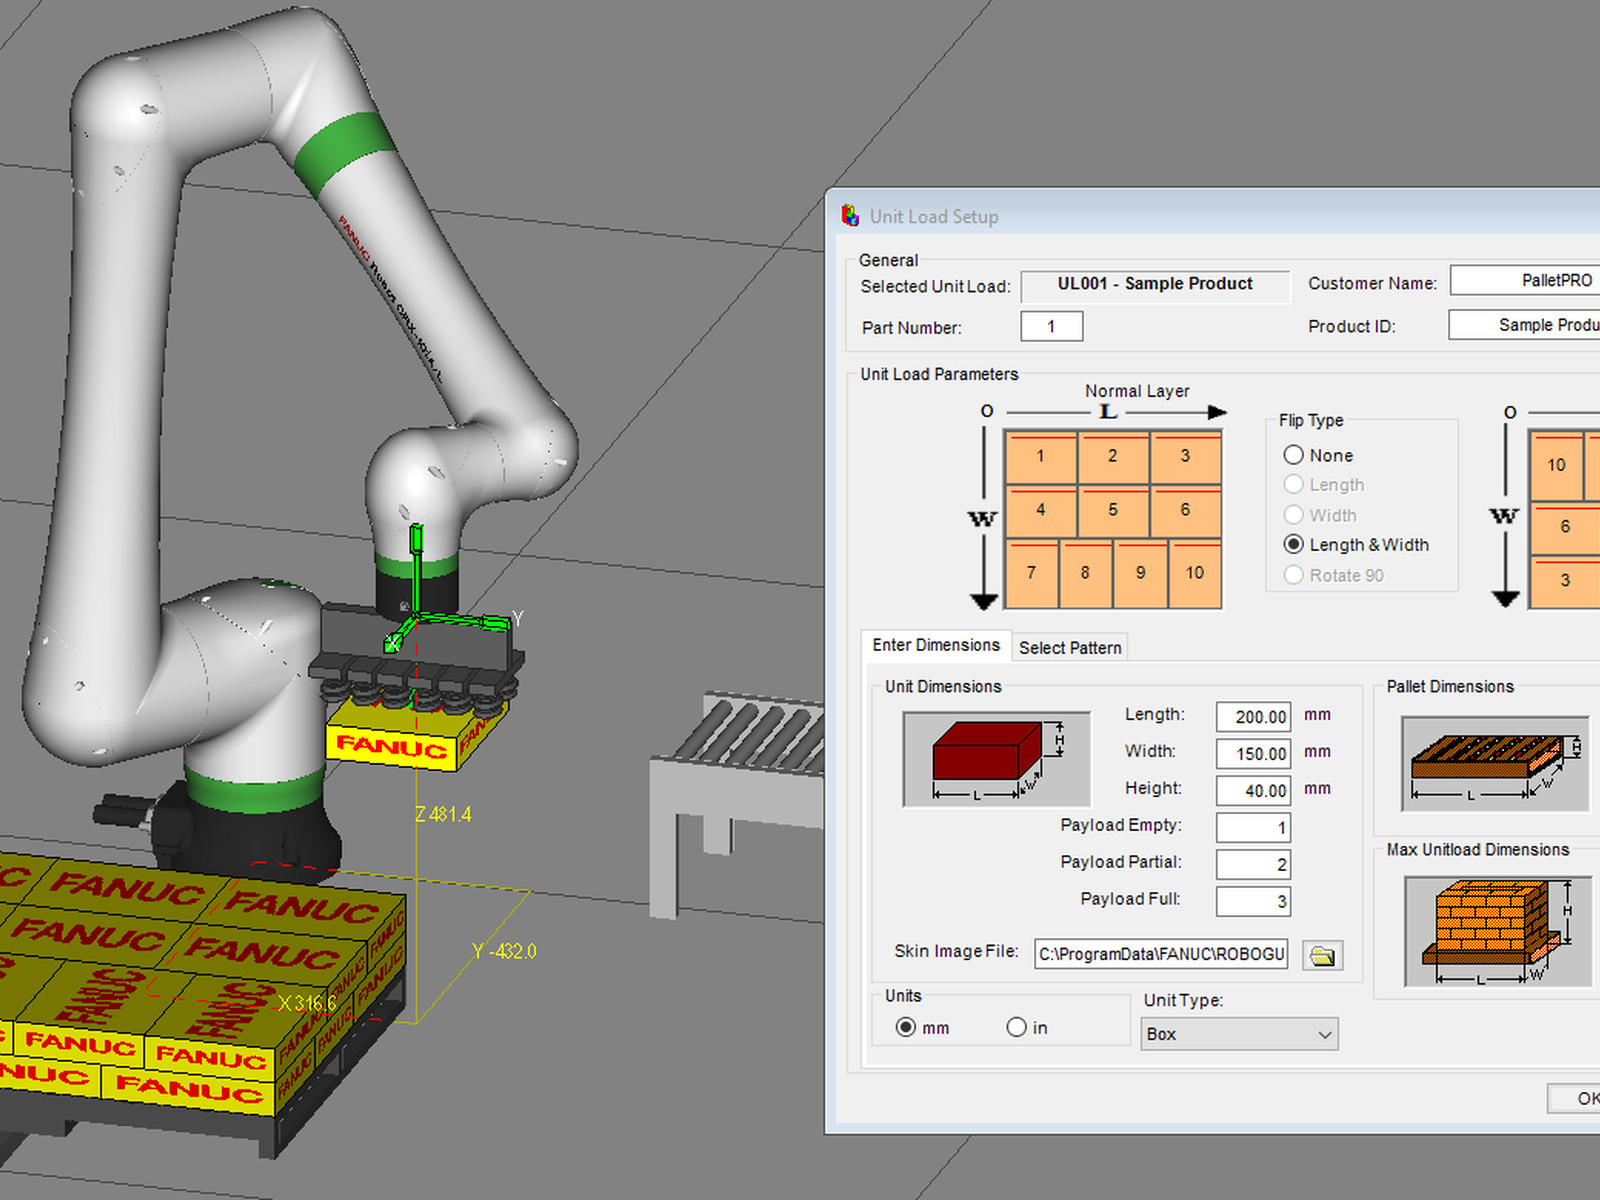
Task: Select the Length & Width flip type
Action: [1293, 545]
